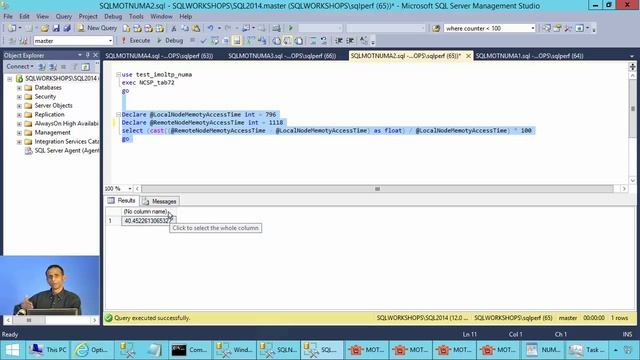Switch to the SQLMOTNUMA1.sql tab
This screenshot has width=640, height=360.
tap(529, 56)
